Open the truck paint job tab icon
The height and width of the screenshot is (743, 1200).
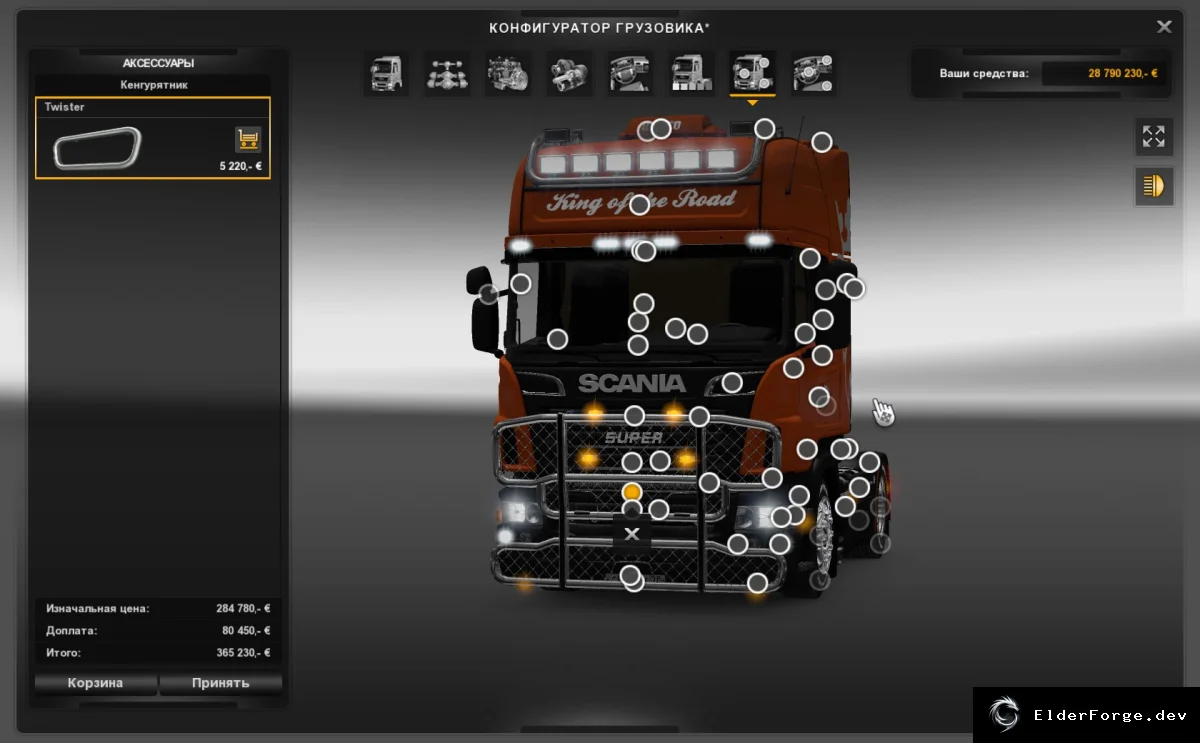pos(691,73)
